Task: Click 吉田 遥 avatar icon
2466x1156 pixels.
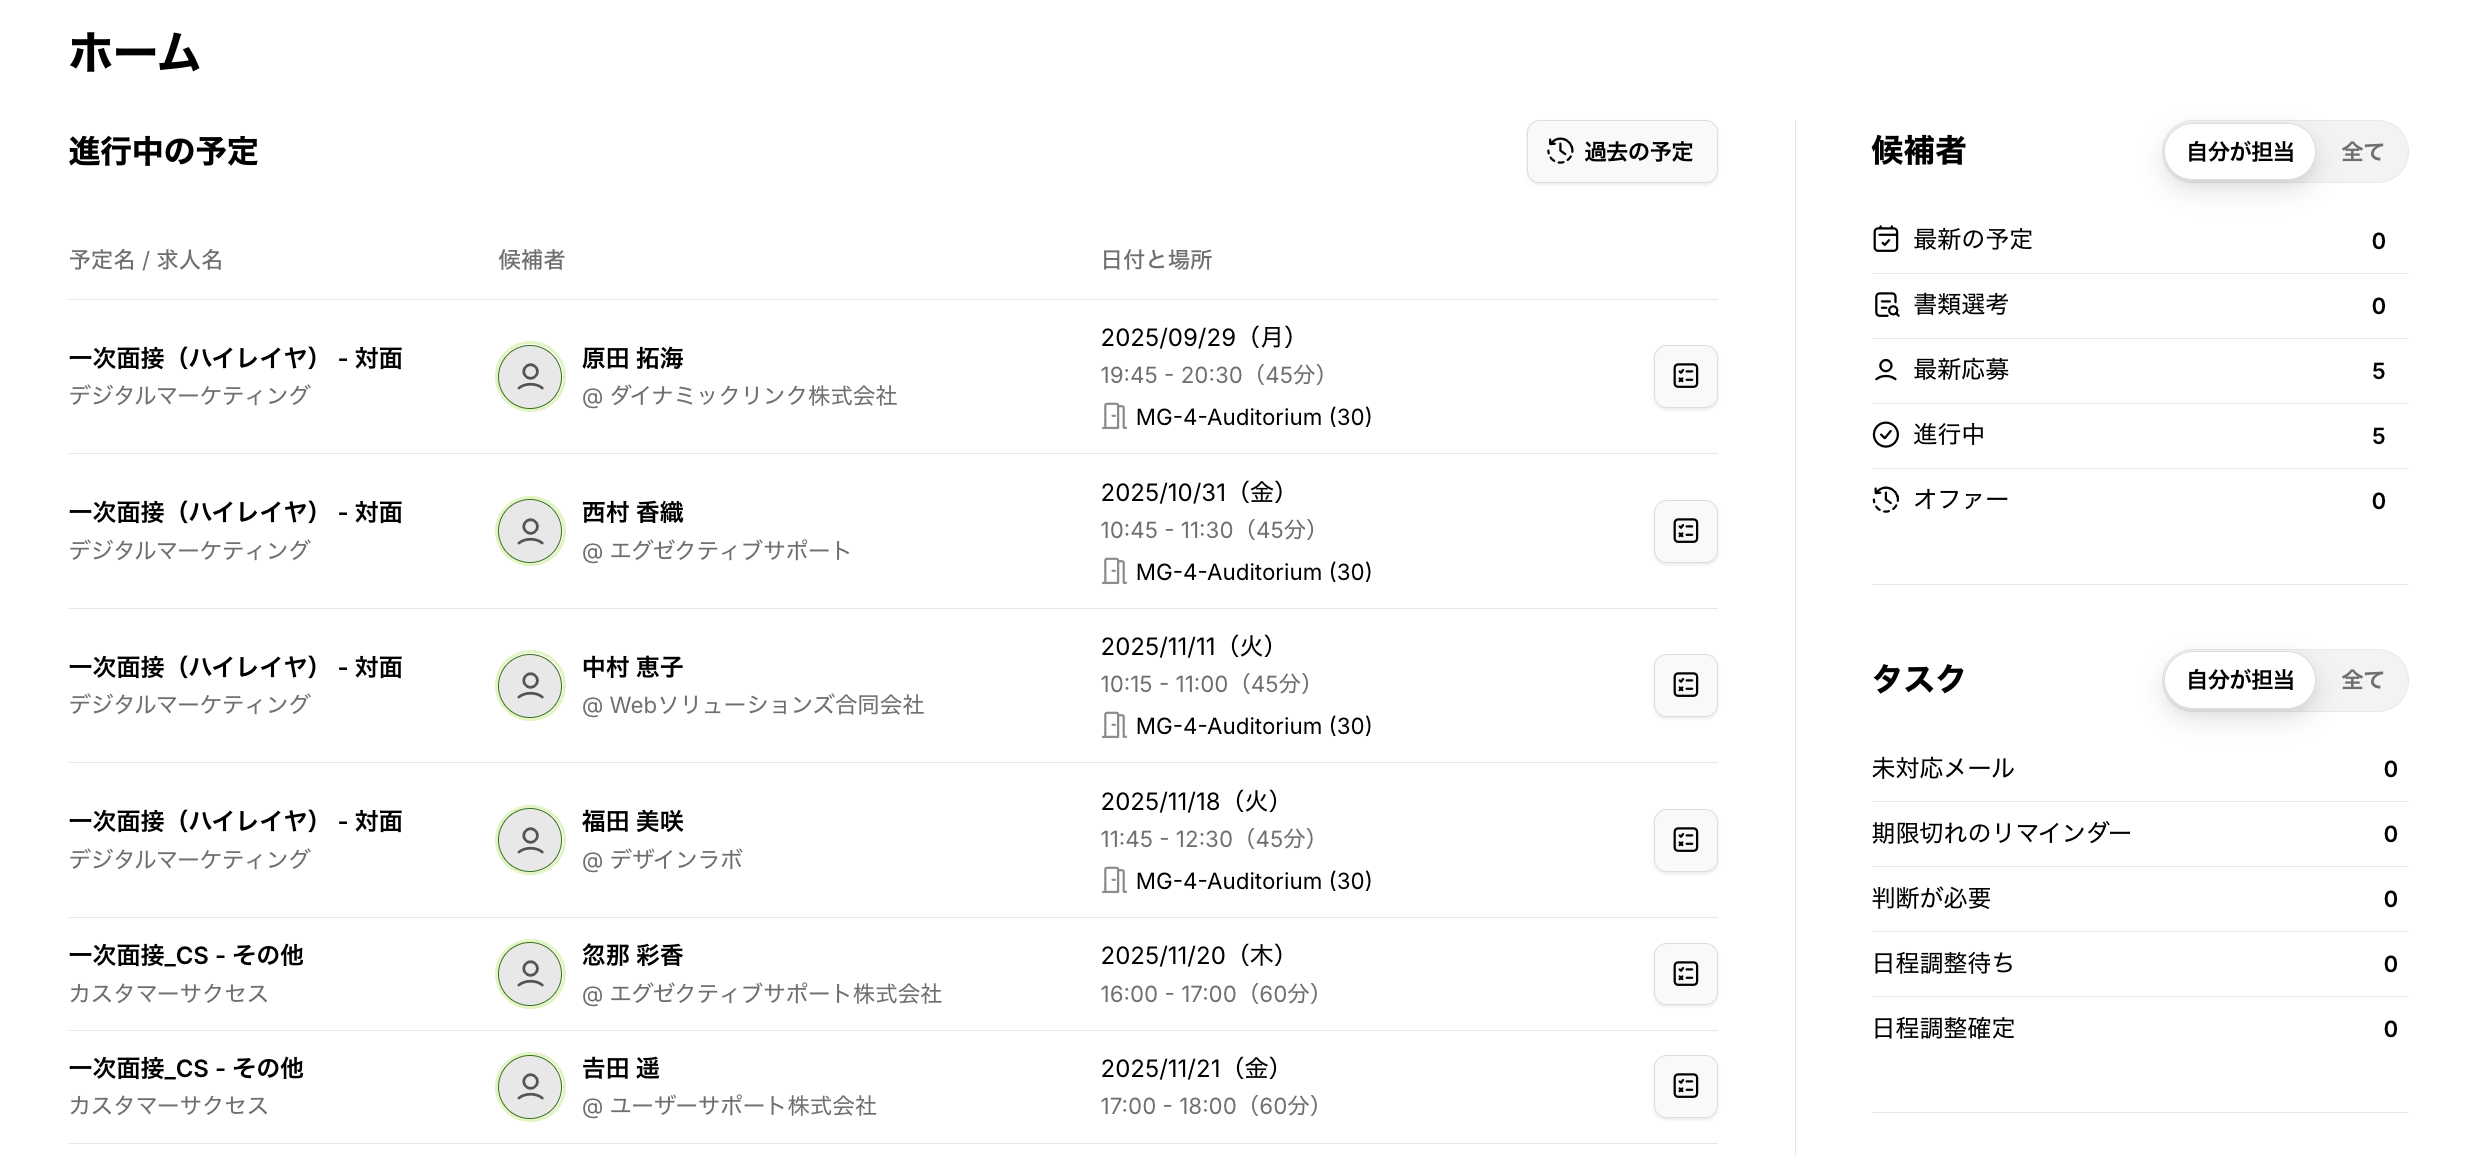Action: click(530, 1087)
